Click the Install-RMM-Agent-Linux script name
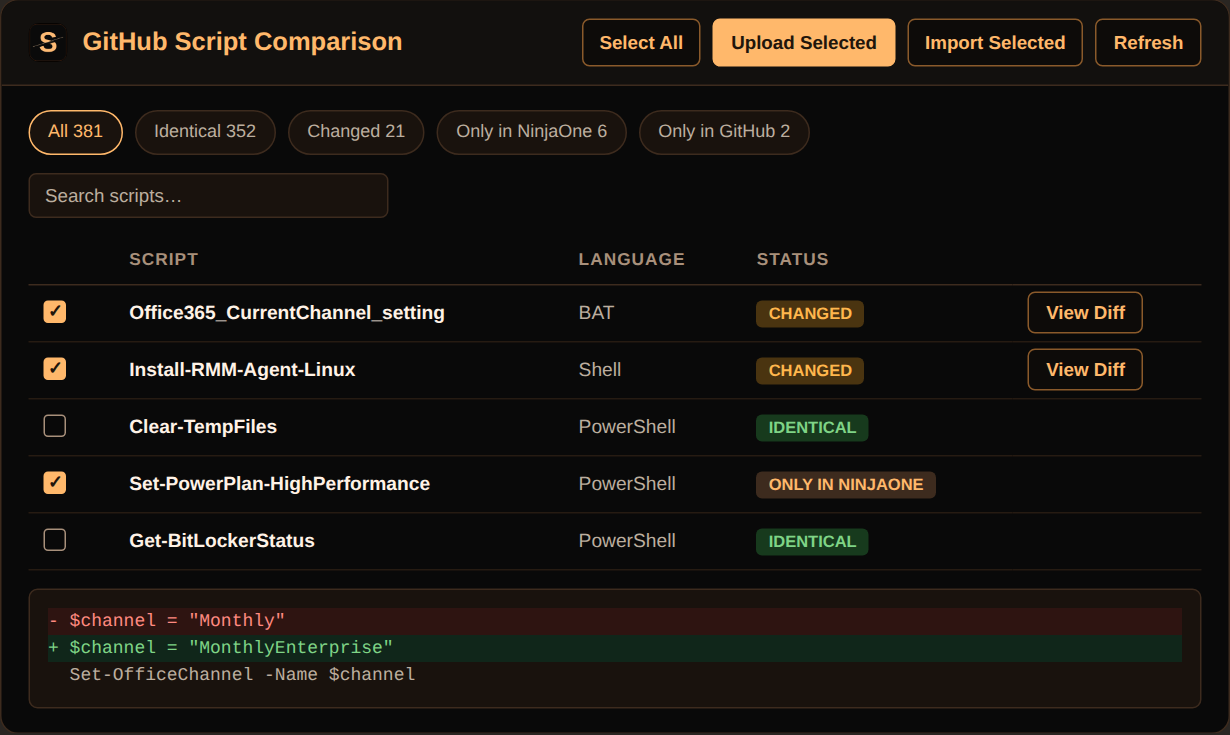 pos(242,370)
